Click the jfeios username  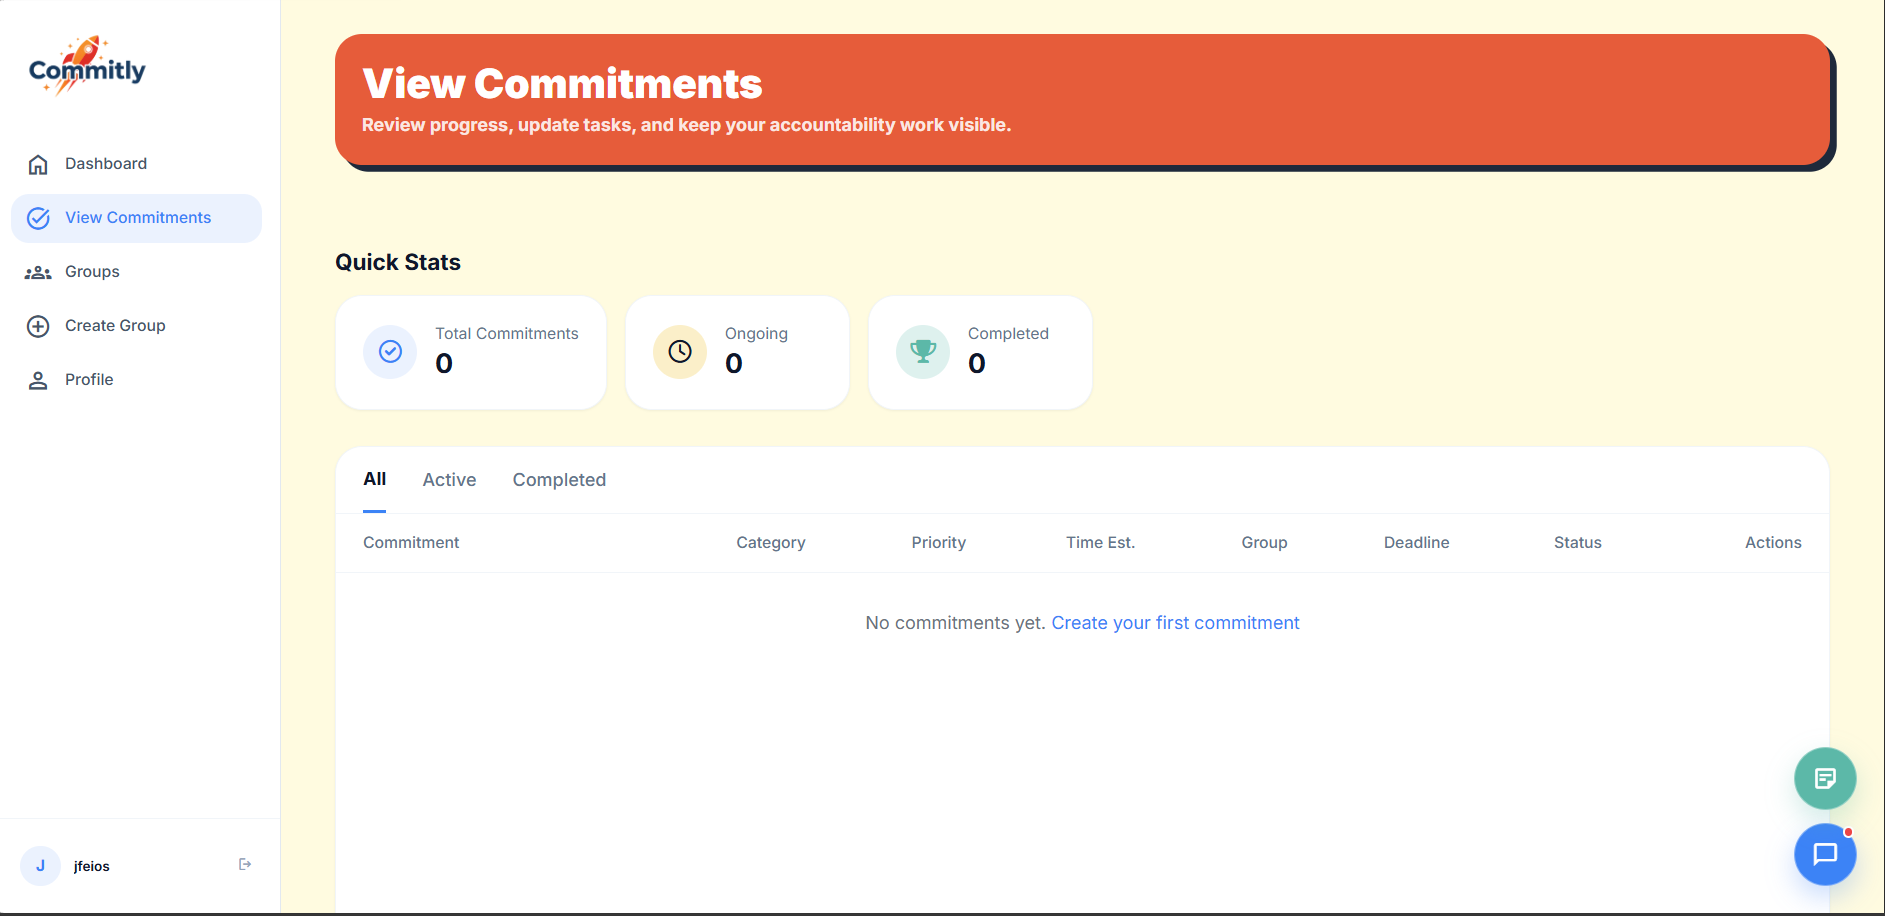tap(91, 866)
